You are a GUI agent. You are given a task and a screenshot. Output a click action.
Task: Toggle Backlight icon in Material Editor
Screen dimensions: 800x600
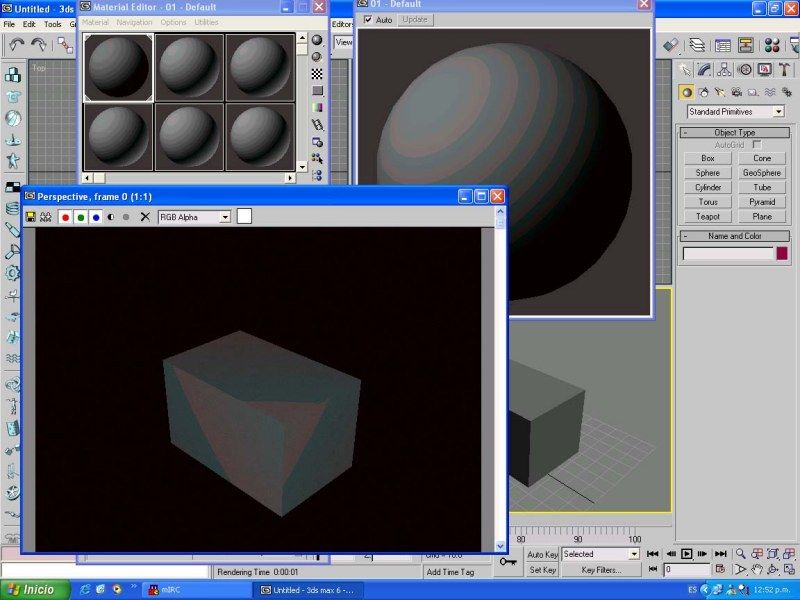317,57
